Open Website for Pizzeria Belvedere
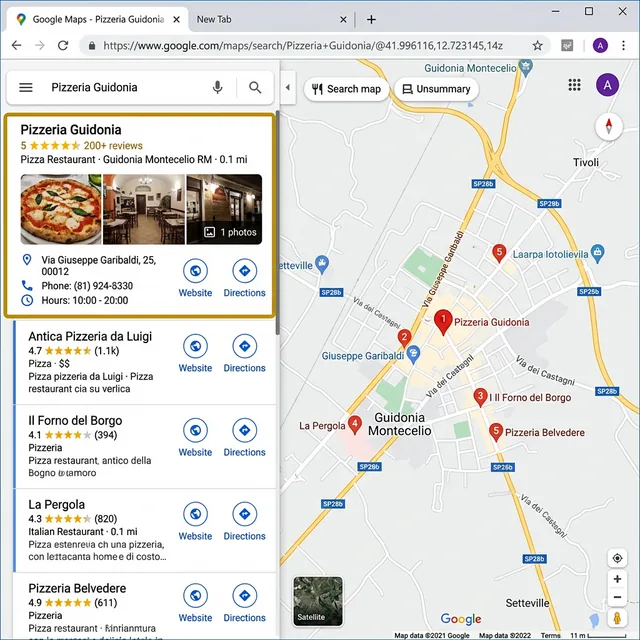This screenshot has width=640, height=640. pyautogui.click(x=195, y=603)
